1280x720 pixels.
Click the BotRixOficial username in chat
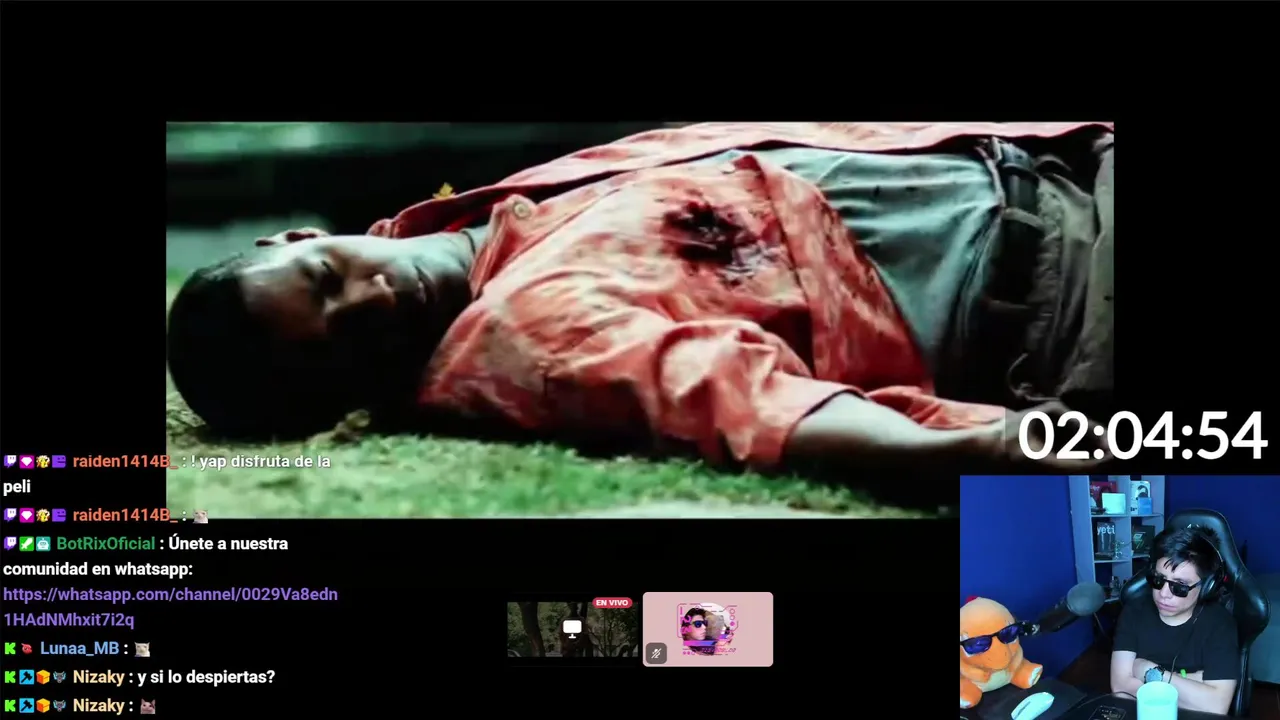106,544
